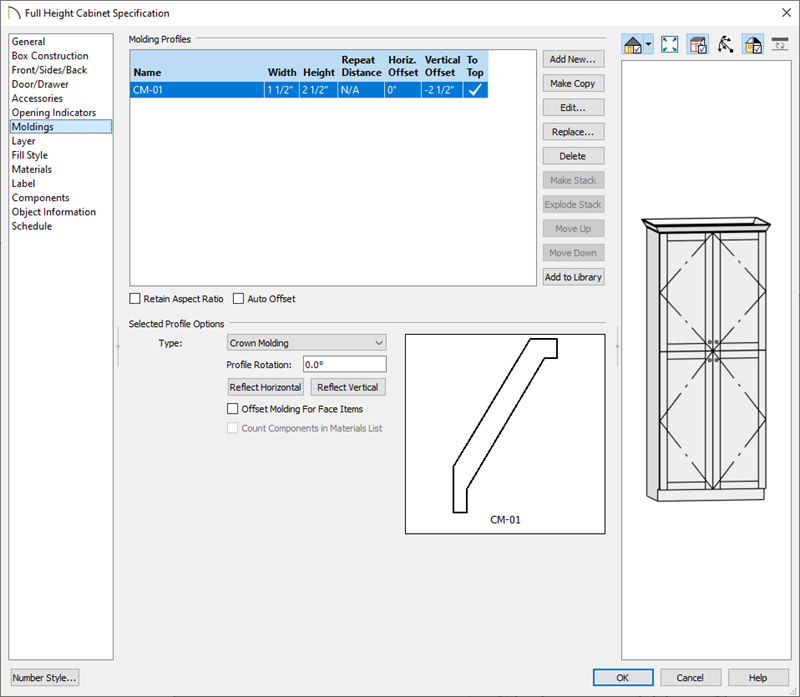This screenshot has height=697, width=800.
Task: Click the refresh bar icon in preview toolbar
Action: 780,45
